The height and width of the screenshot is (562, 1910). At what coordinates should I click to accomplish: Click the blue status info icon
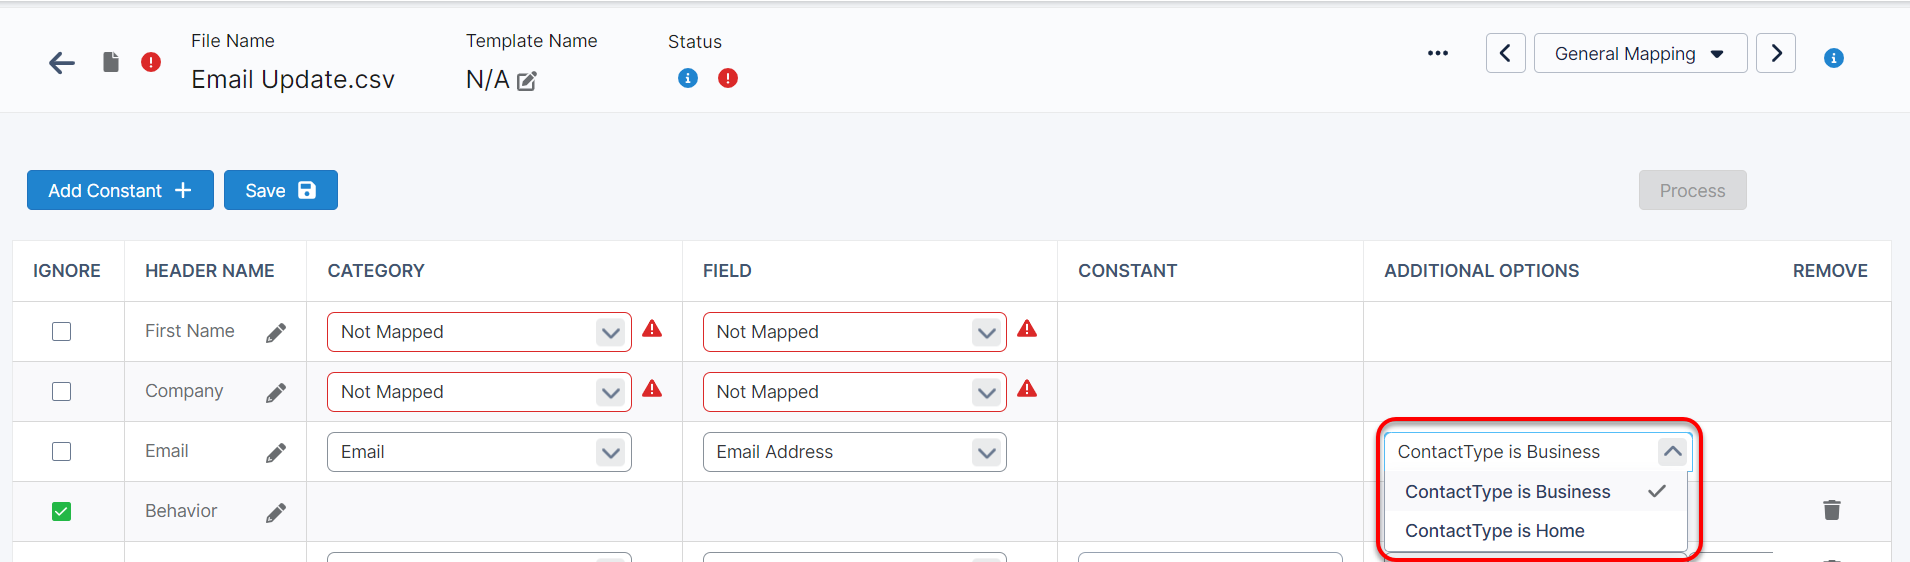688,78
